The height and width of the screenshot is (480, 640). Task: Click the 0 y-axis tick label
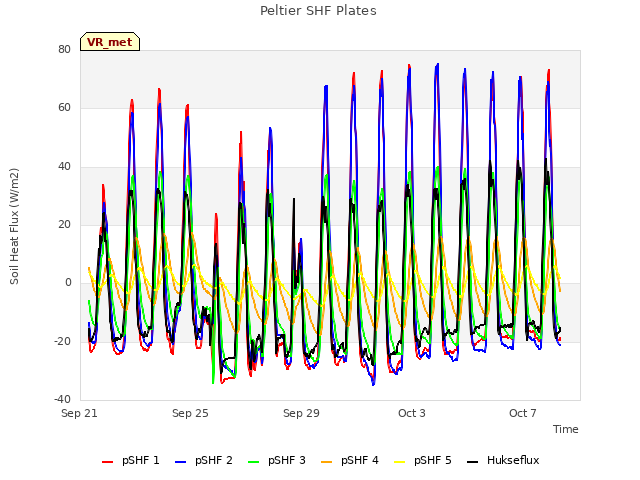pyautogui.click(x=68, y=283)
